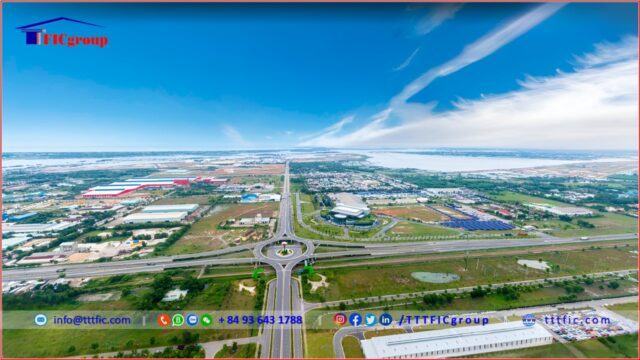Click the green WeChat icon

click(x=207, y=320)
